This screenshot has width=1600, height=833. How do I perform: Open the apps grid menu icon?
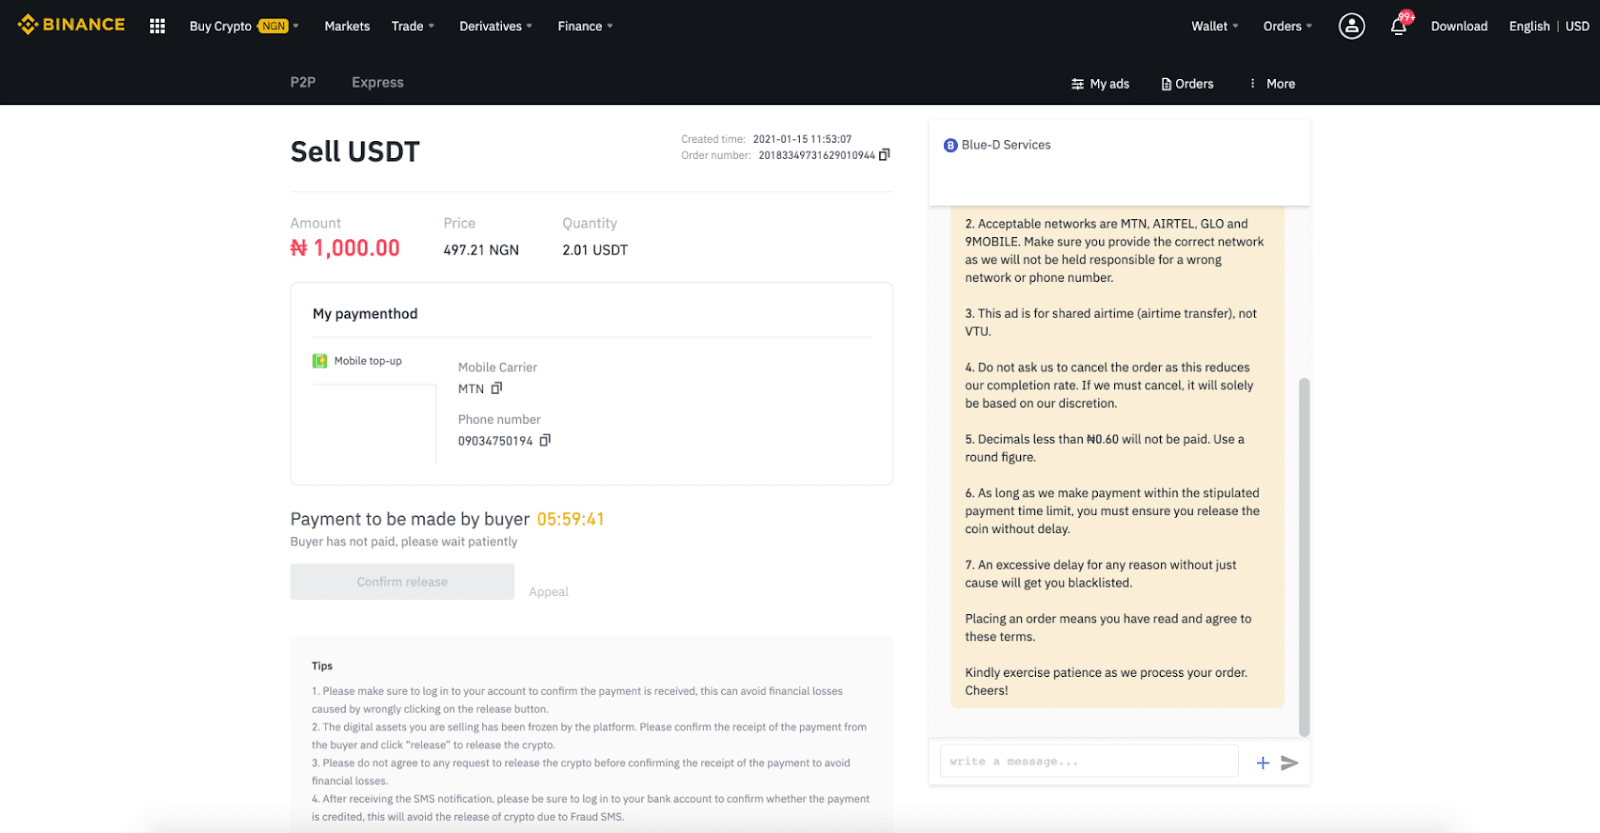(157, 26)
